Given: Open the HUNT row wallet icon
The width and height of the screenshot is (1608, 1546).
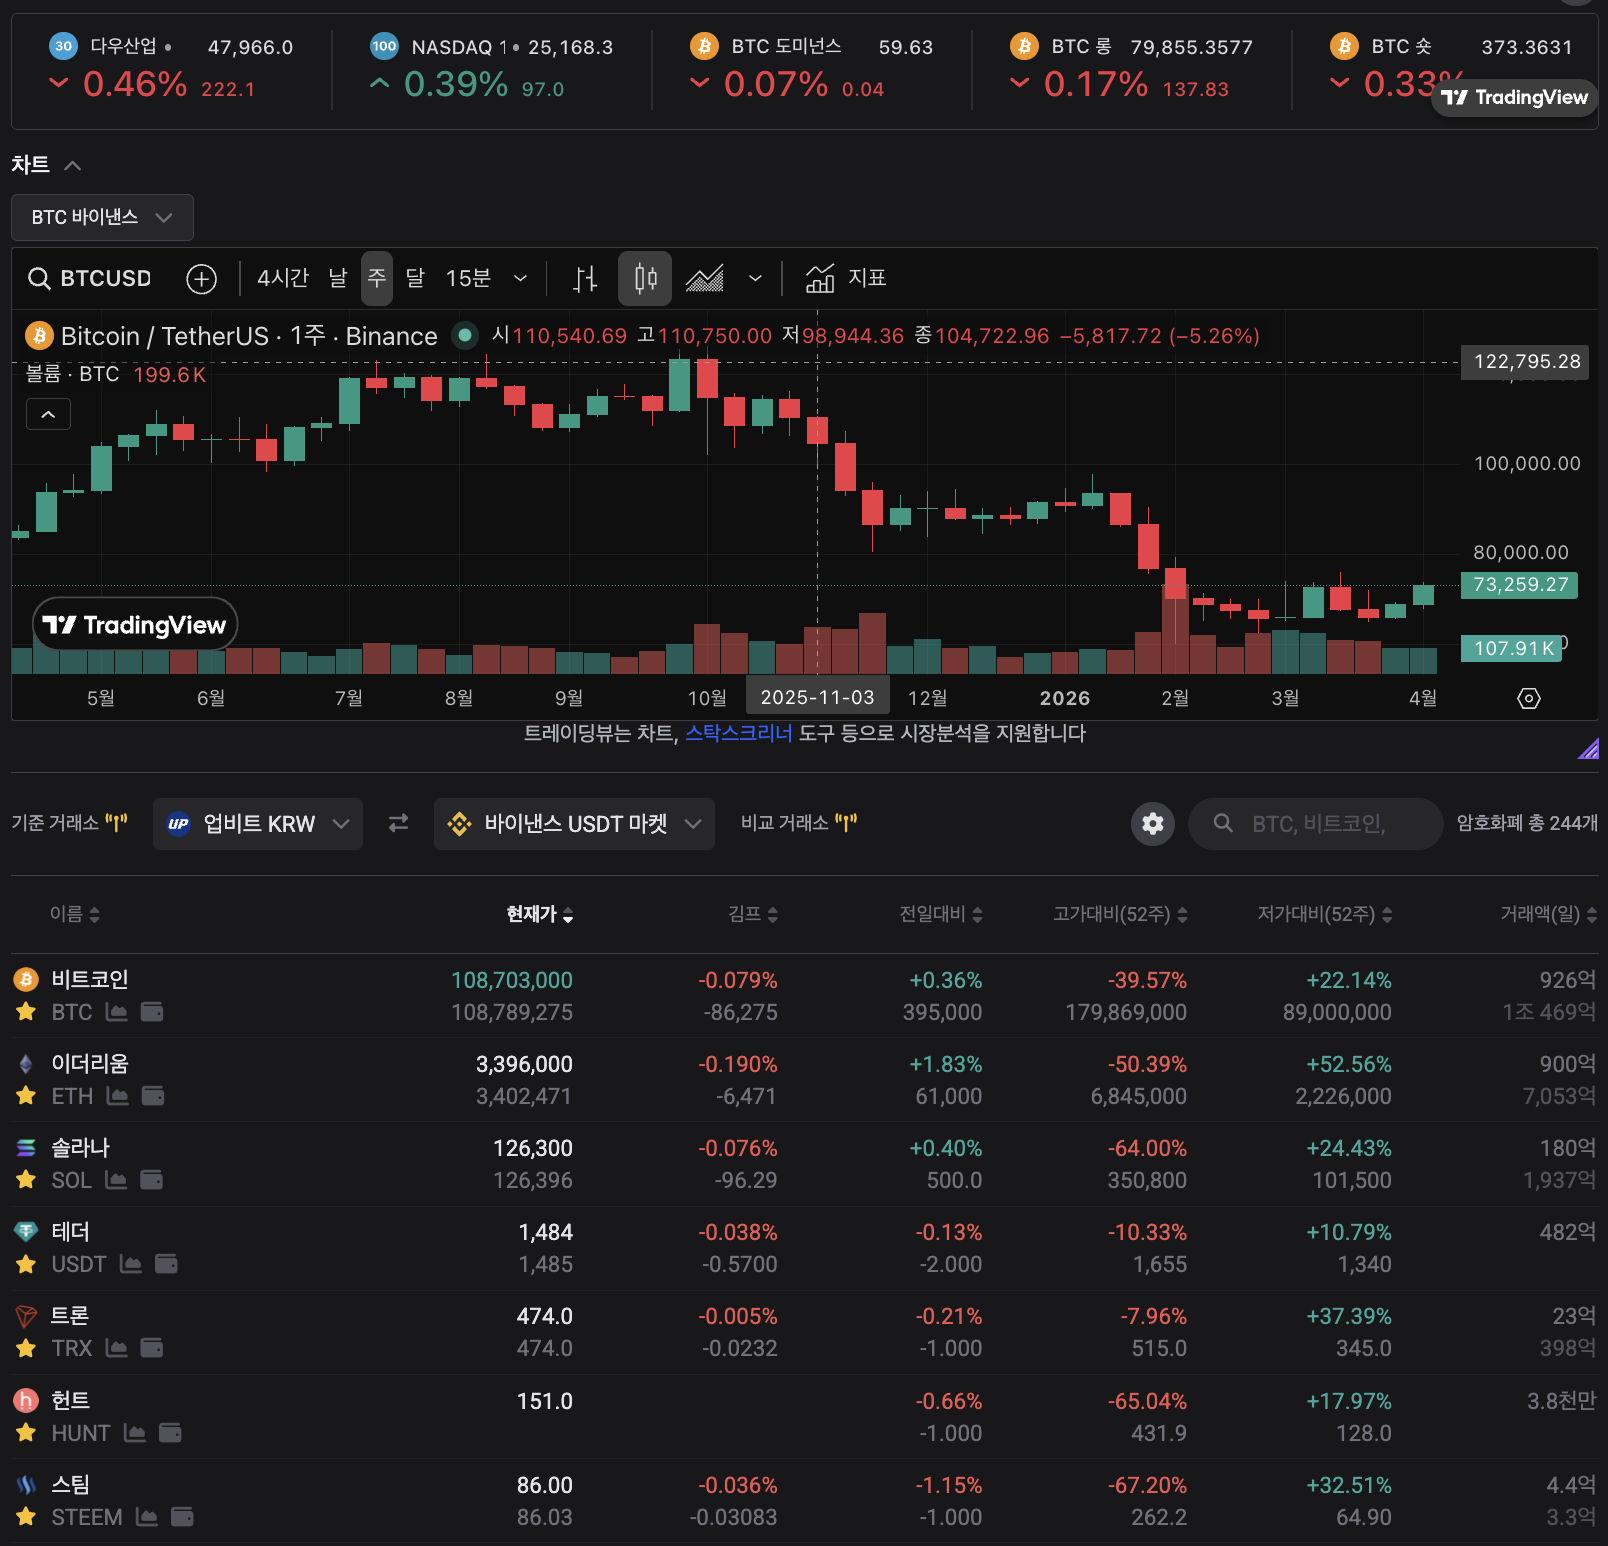Looking at the screenshot, I should coord(171,1433).
